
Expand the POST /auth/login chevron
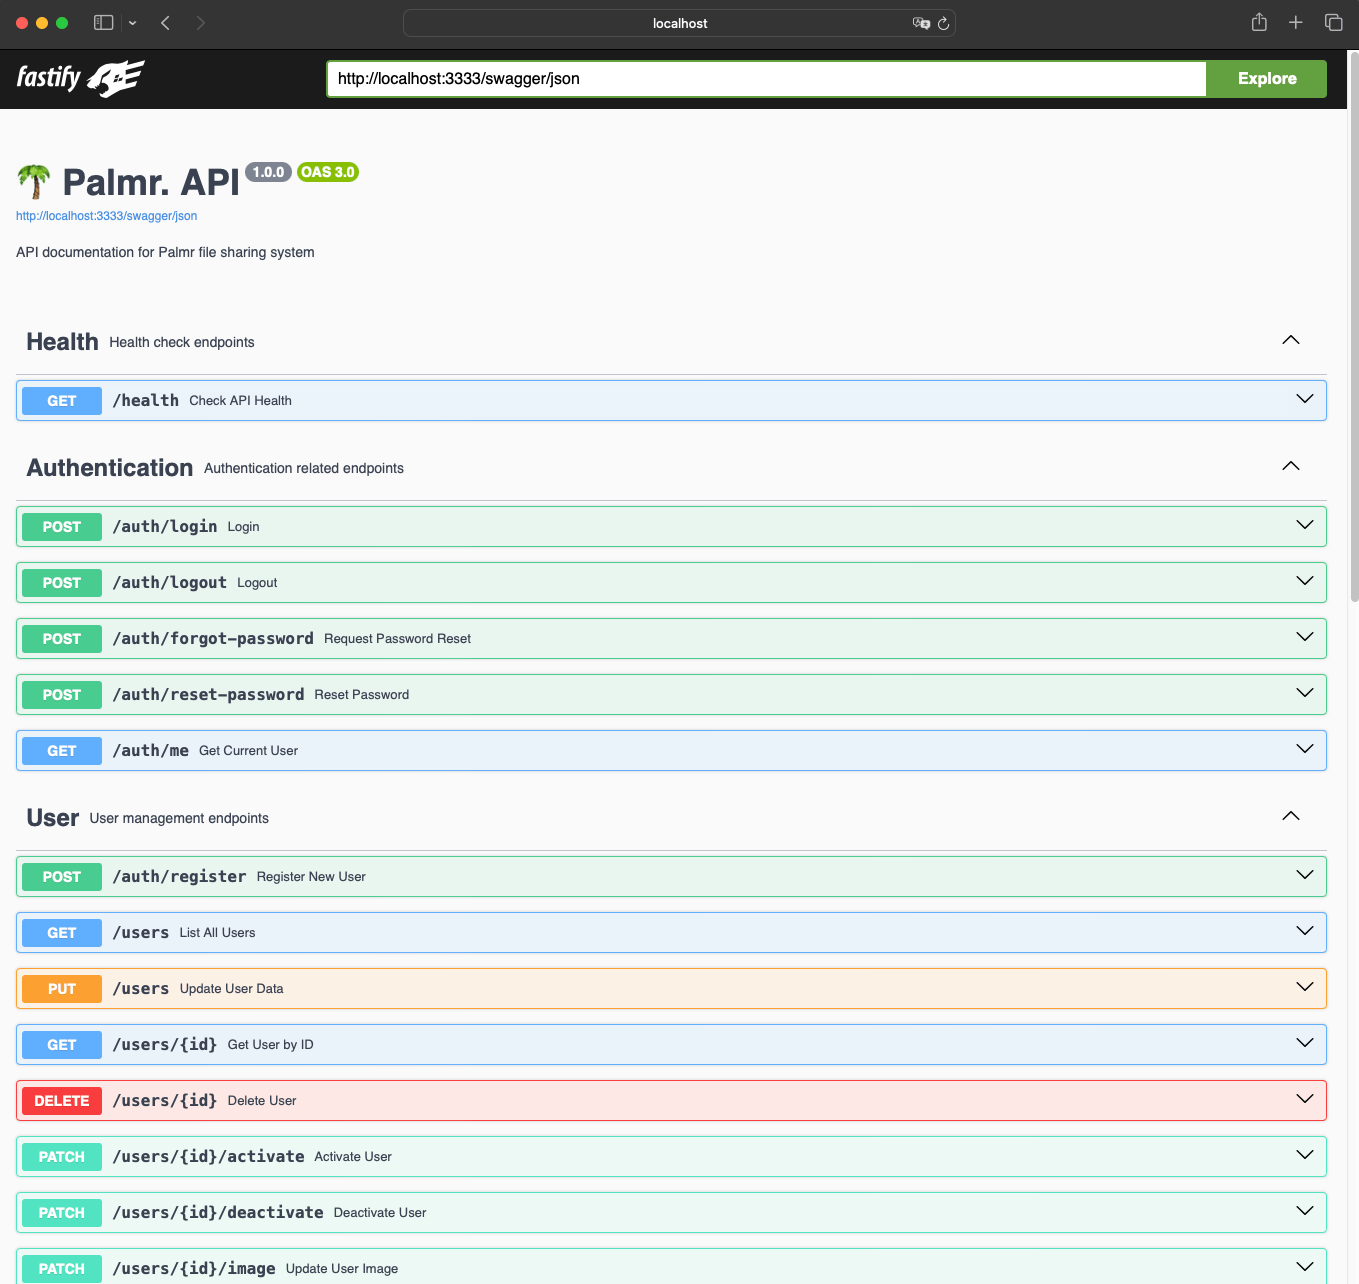pos(1305,525)
